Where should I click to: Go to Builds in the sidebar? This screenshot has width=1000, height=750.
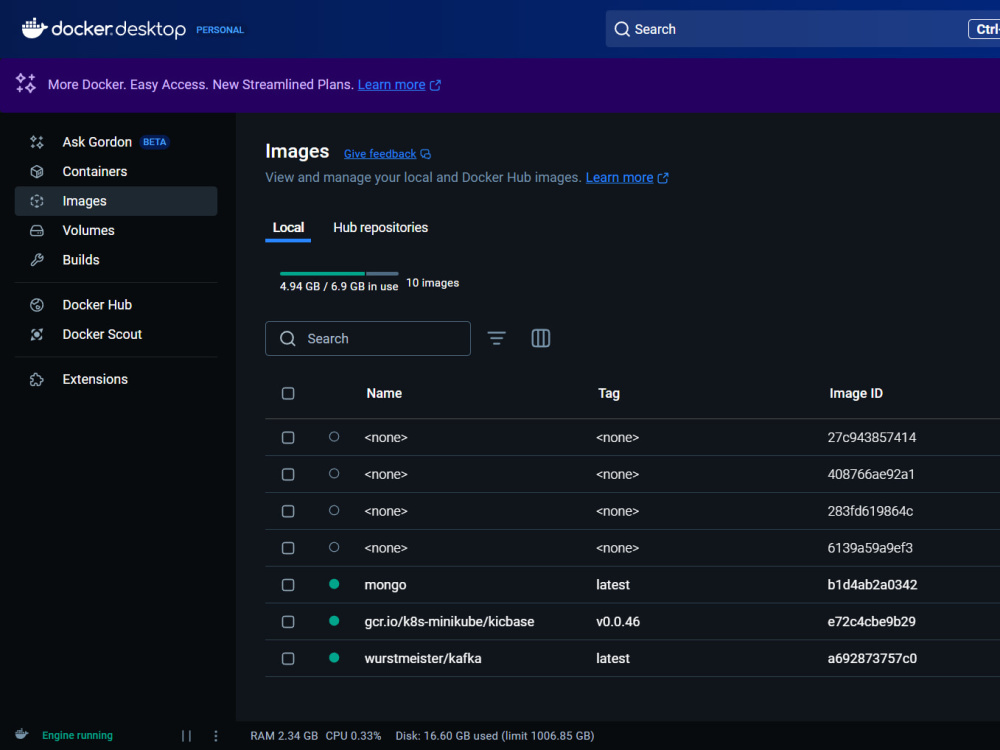pyautogui.click(x=115, y=260)
